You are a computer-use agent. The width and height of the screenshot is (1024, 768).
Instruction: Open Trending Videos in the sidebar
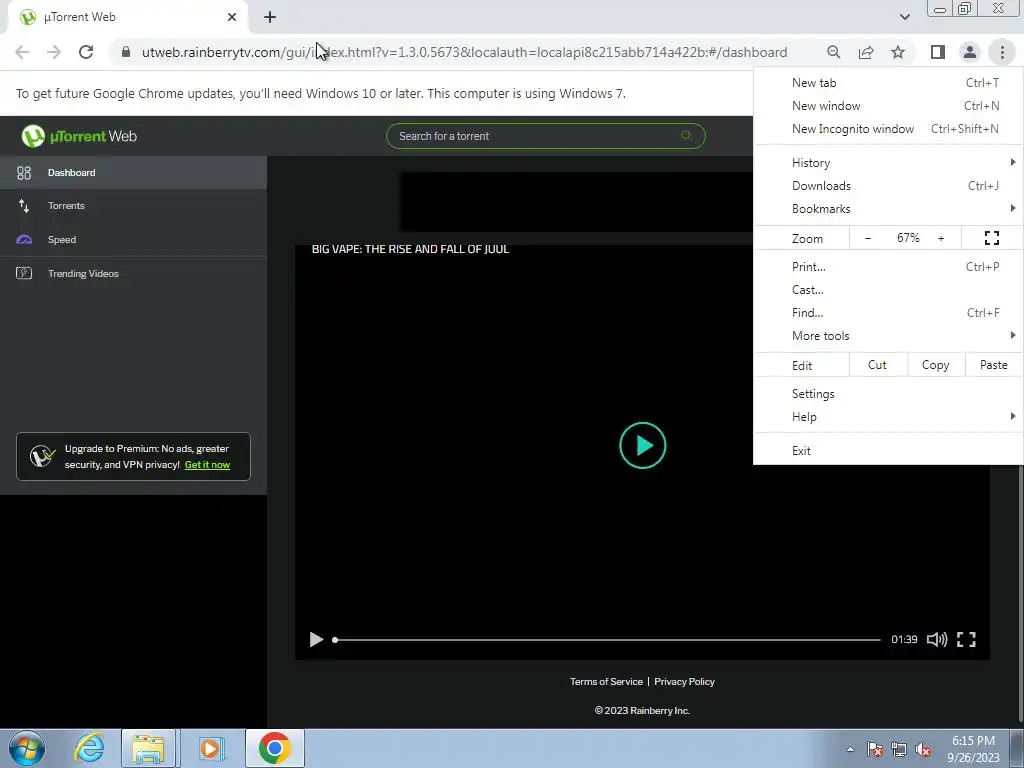point(133,274)
